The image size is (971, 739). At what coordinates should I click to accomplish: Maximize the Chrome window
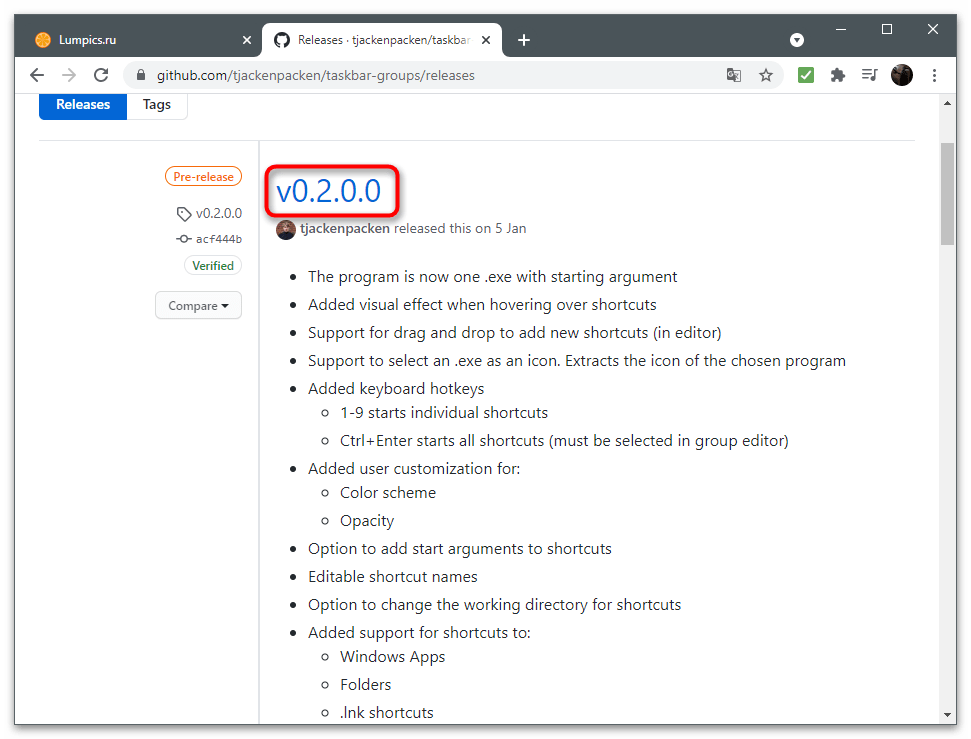point(887,29)
